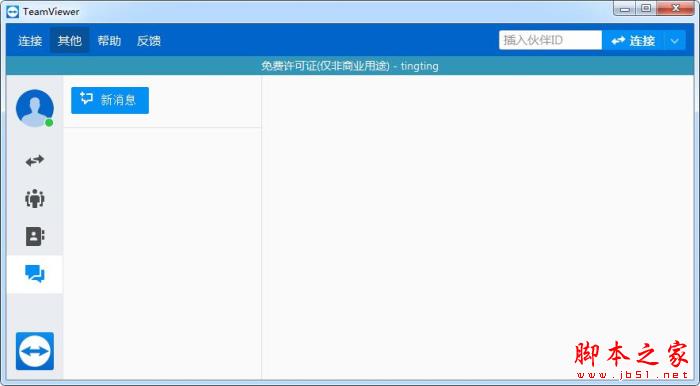
Task: Open the Computers & Contacts address book
Action: 34,236
